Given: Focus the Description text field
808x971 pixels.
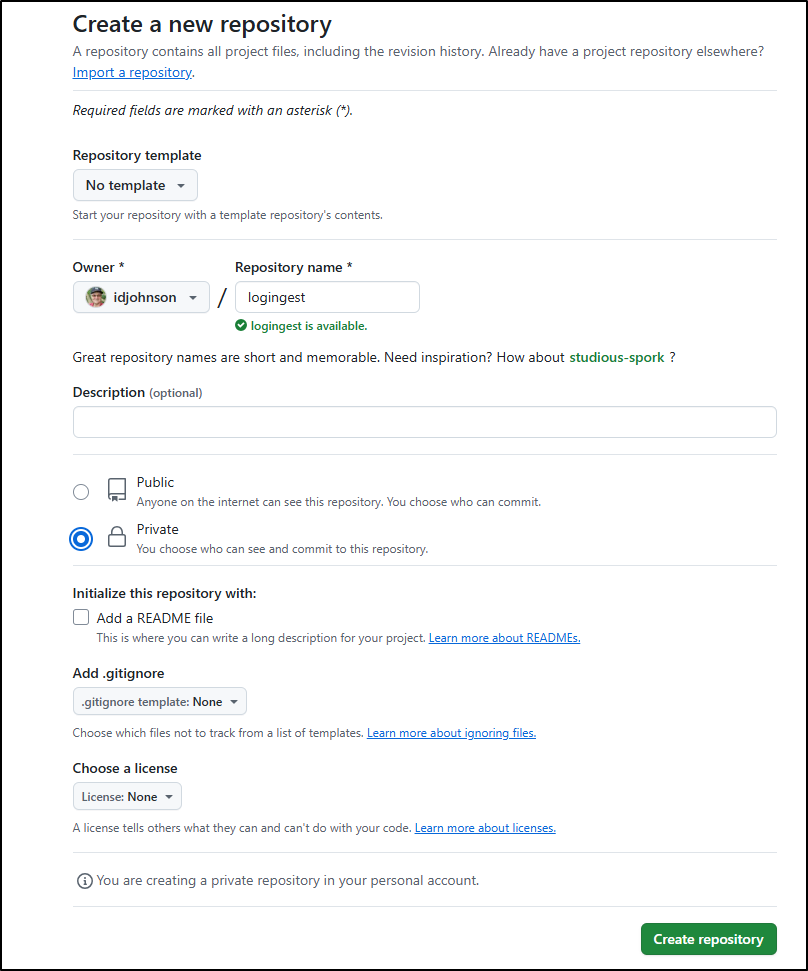Looking at the screenshot, I should pos(425,422).
